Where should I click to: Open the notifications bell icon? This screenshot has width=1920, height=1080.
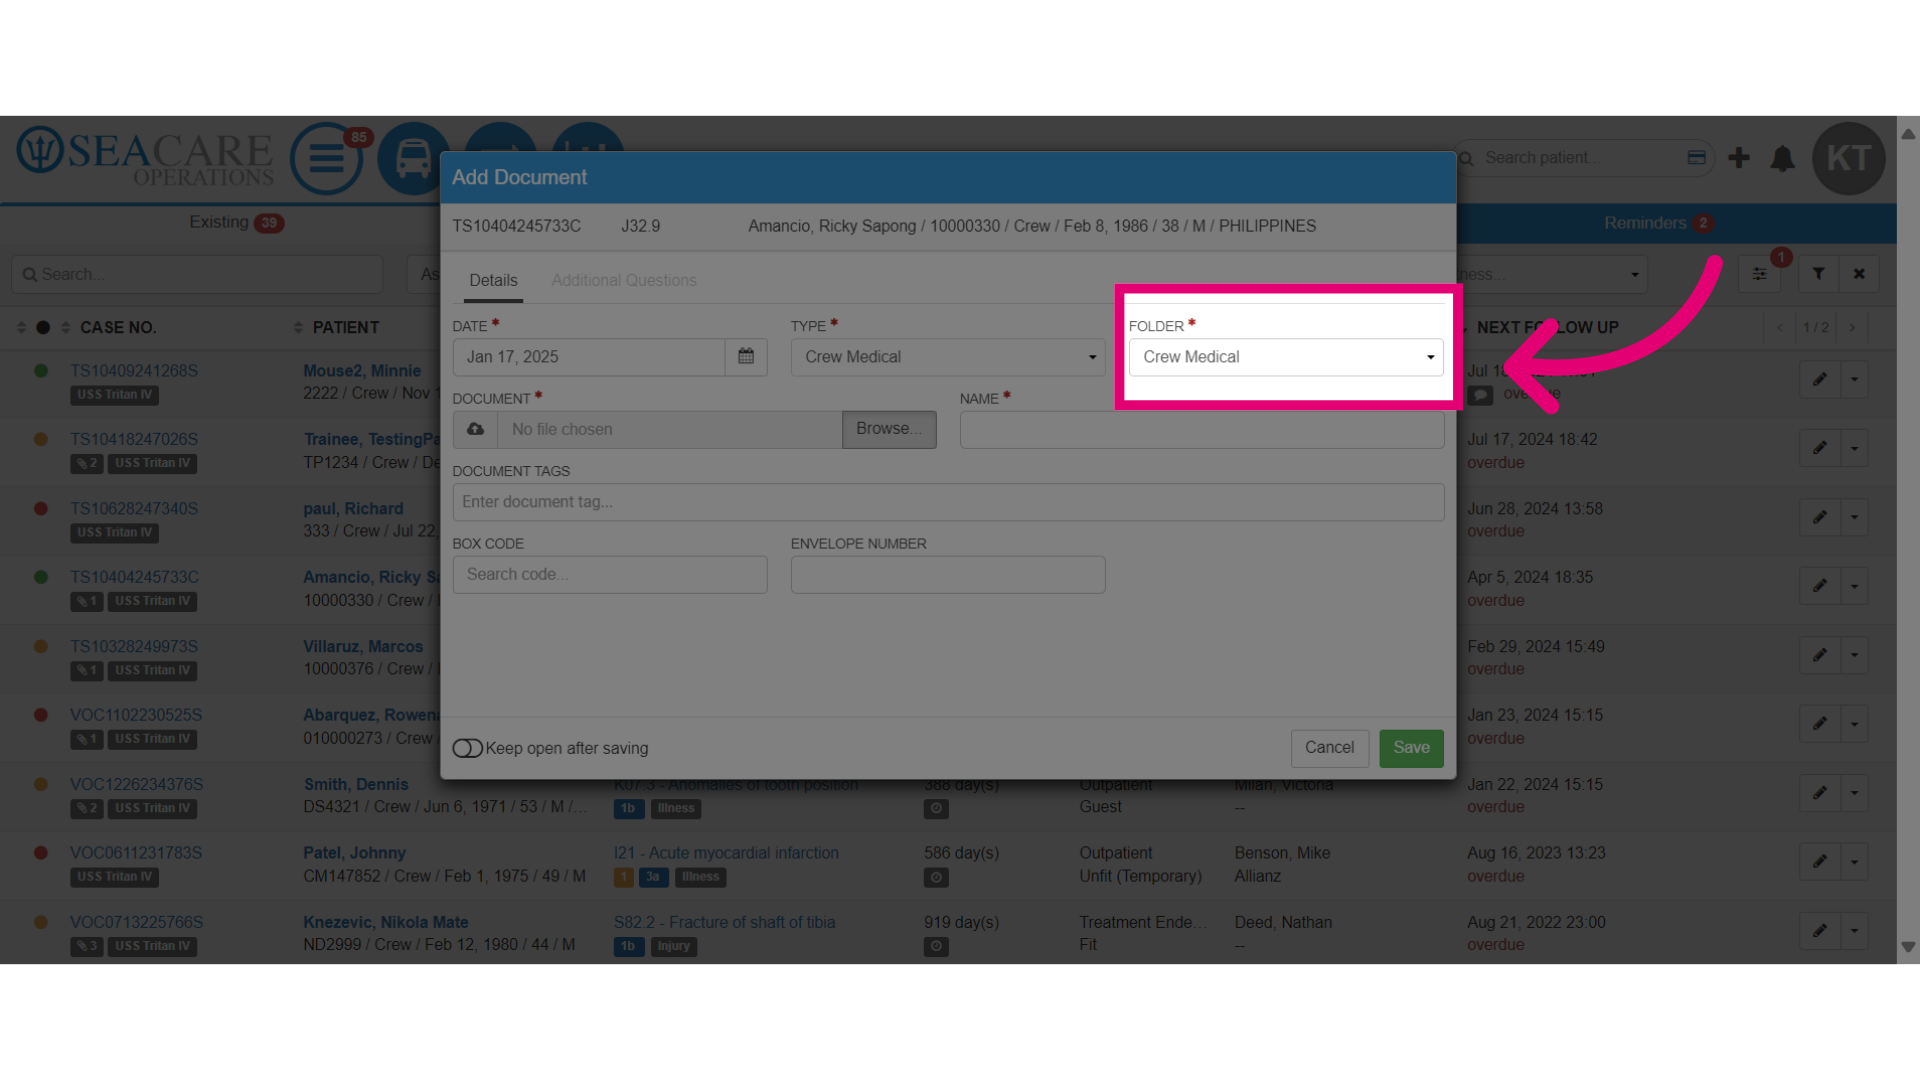click(x=1782, y=158)
